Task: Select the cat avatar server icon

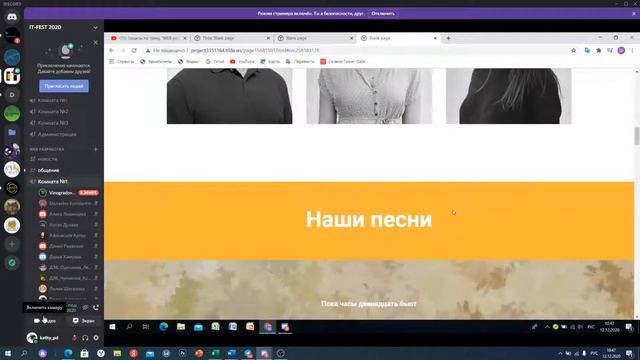Action: pyautogui.click(x=12, y=207)
